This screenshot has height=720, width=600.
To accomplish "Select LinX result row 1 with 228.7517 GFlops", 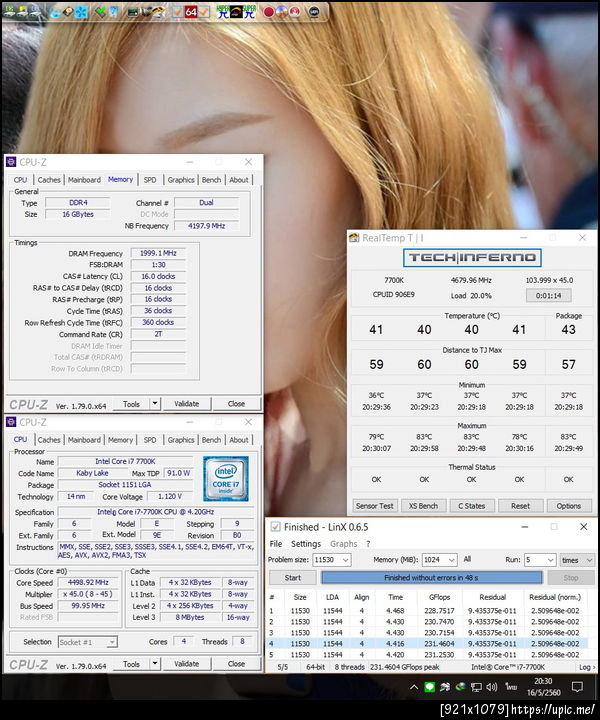I will (x=429, y=611).
